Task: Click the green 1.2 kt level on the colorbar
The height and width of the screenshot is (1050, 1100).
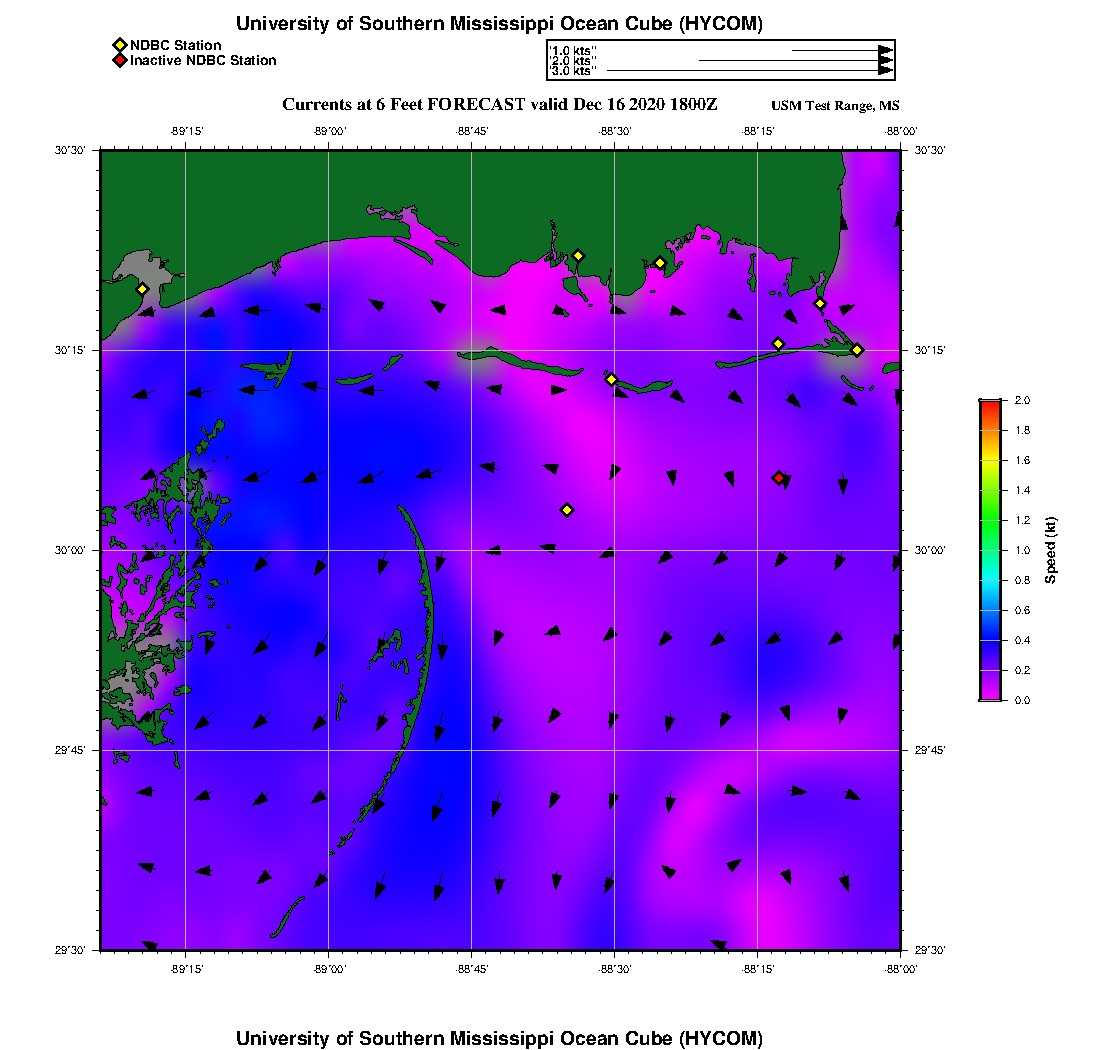Action: (x=990, y=520)
